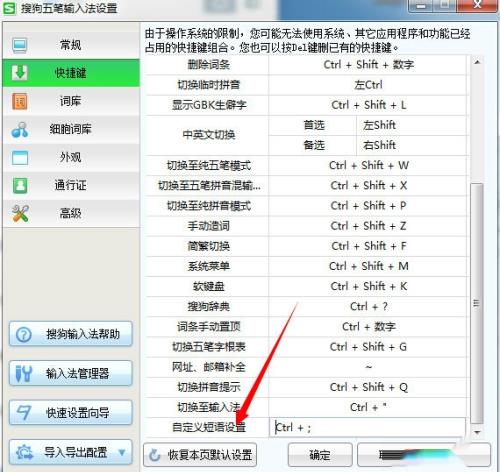Select the 快捷键 tab

(x=71, y=73)
